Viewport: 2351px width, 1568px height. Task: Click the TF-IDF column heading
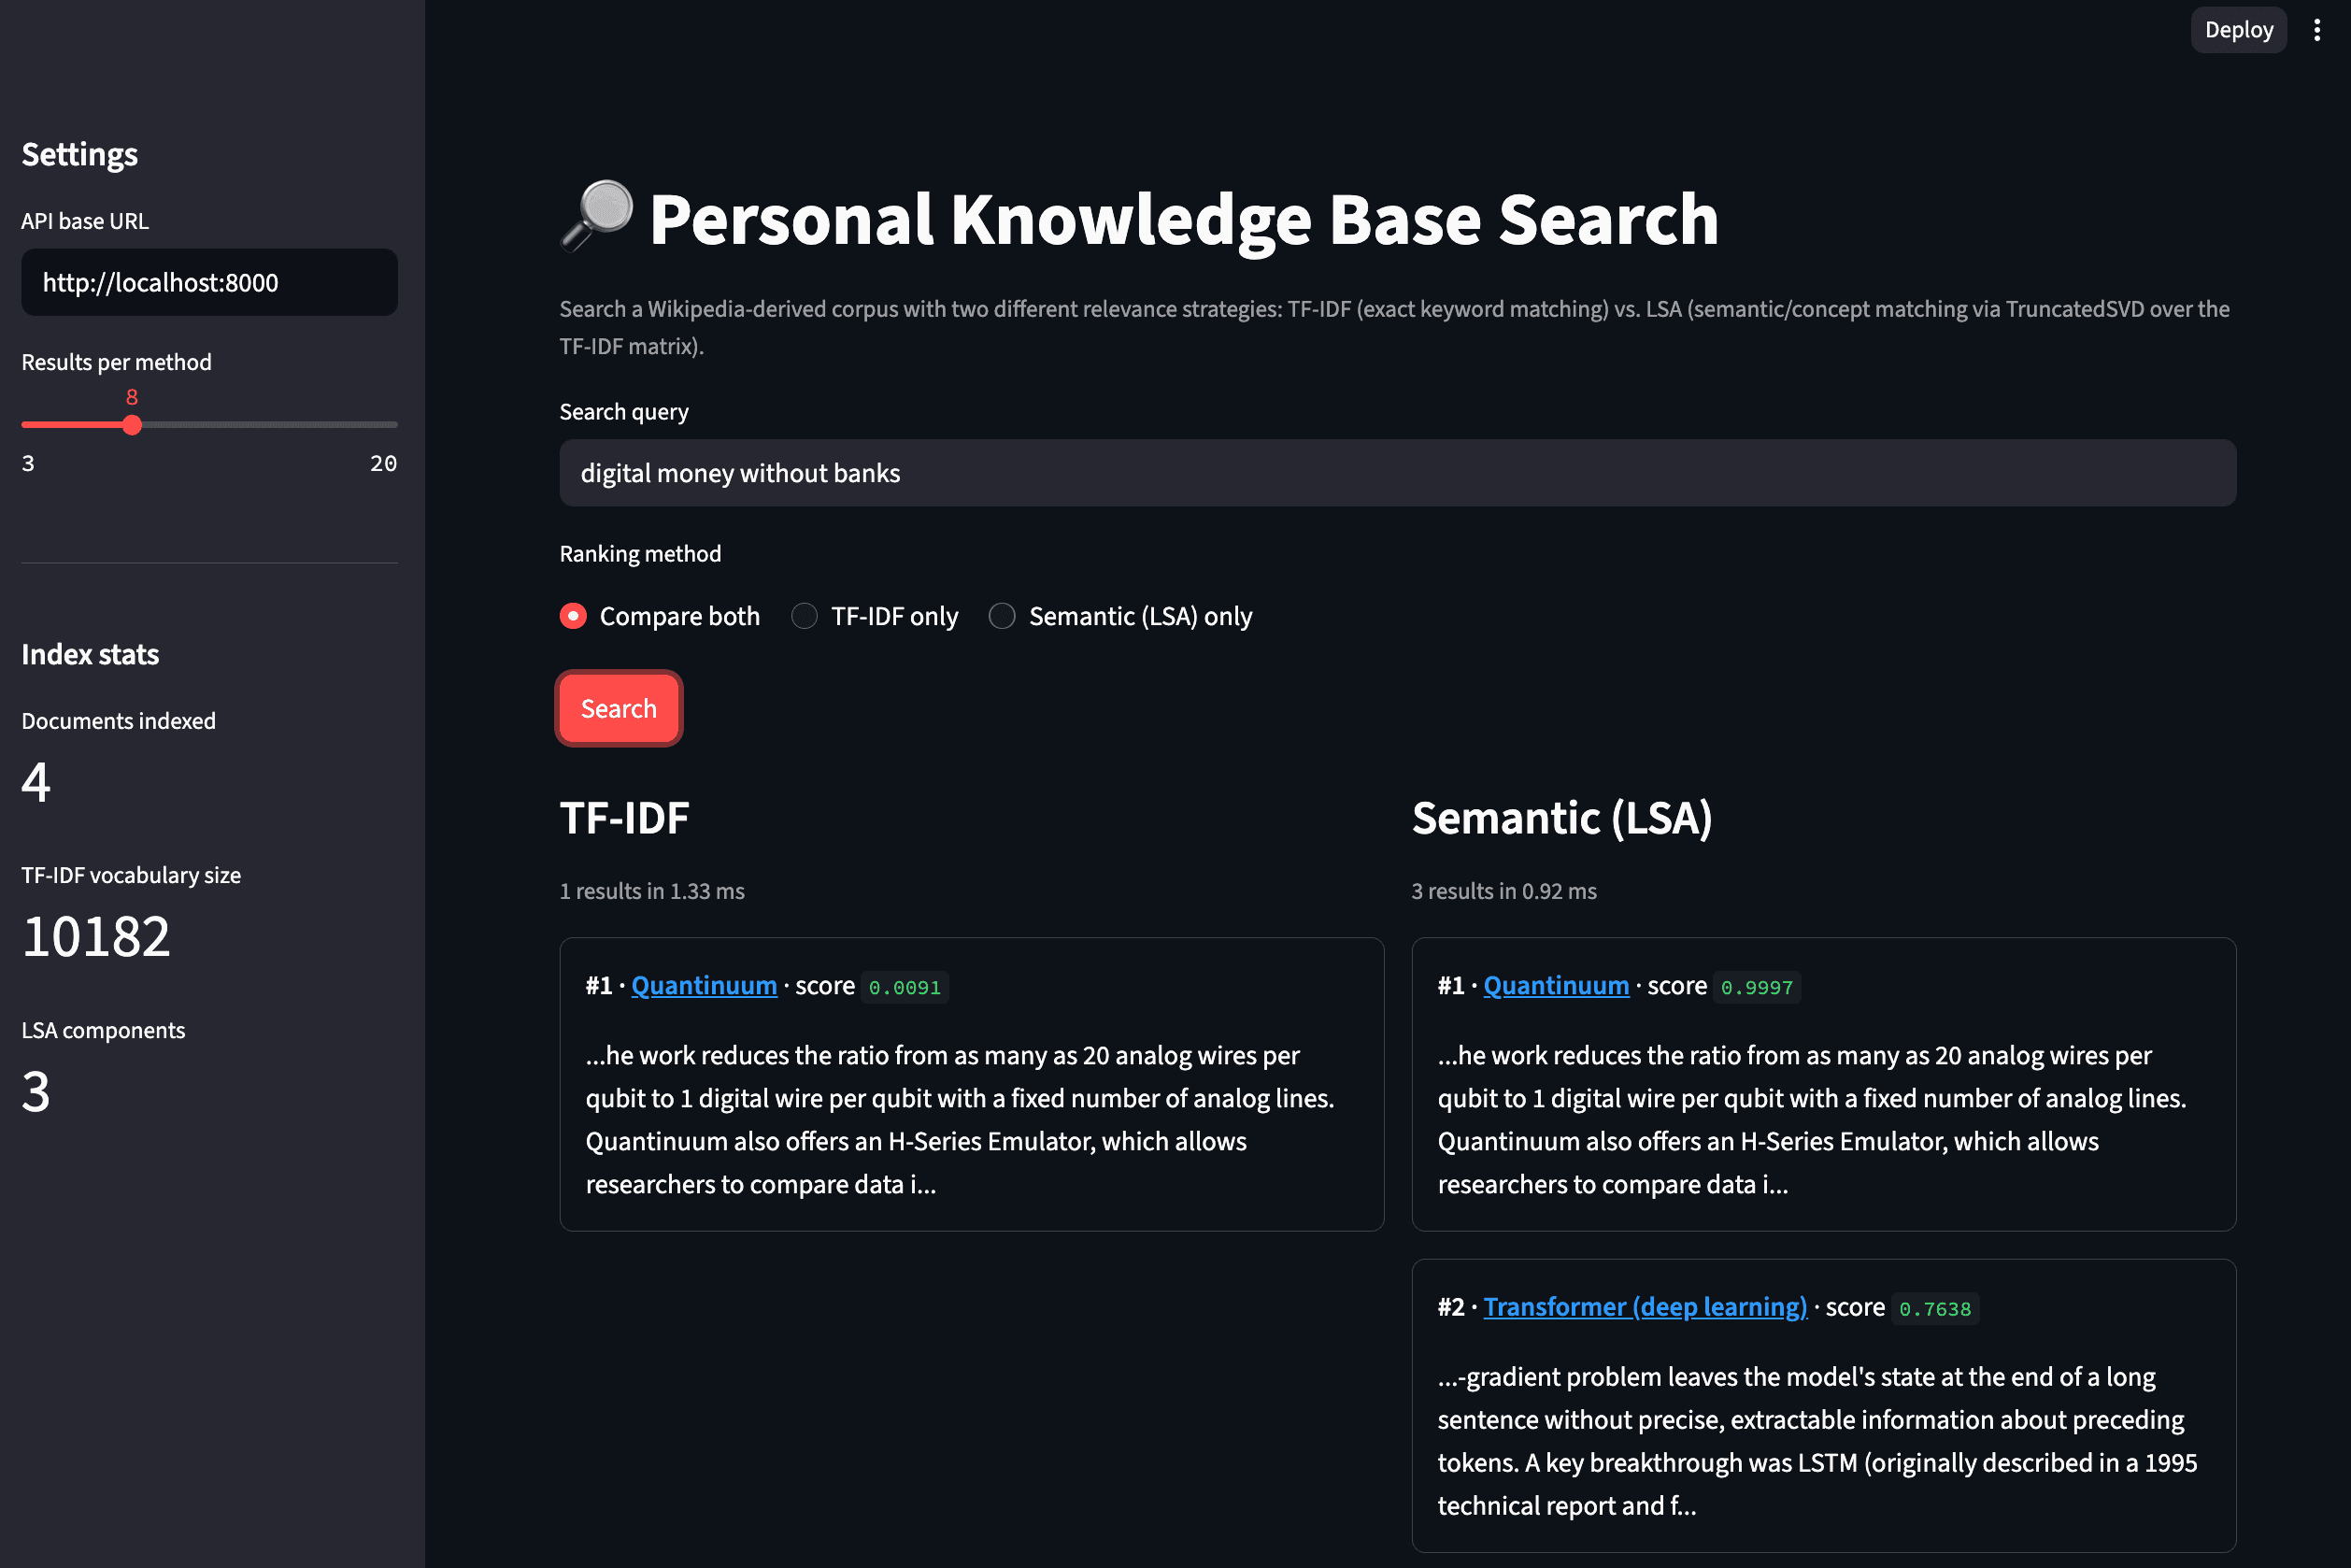pyautogui.click(x=624, y=818)
